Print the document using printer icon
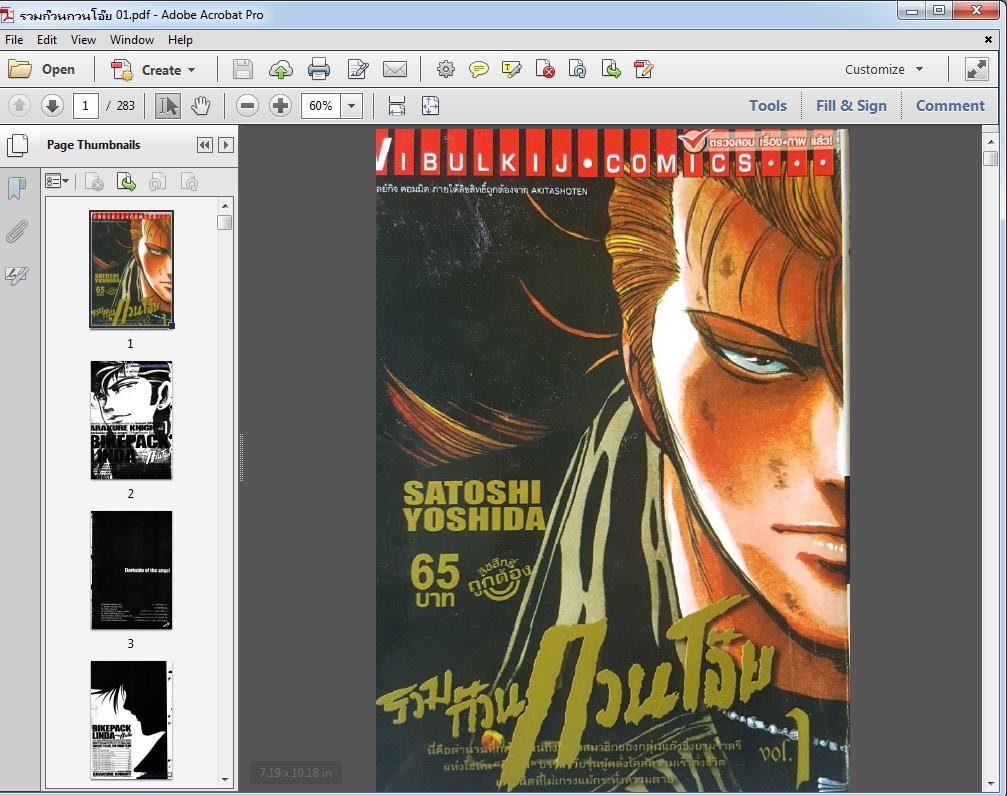 319,69
